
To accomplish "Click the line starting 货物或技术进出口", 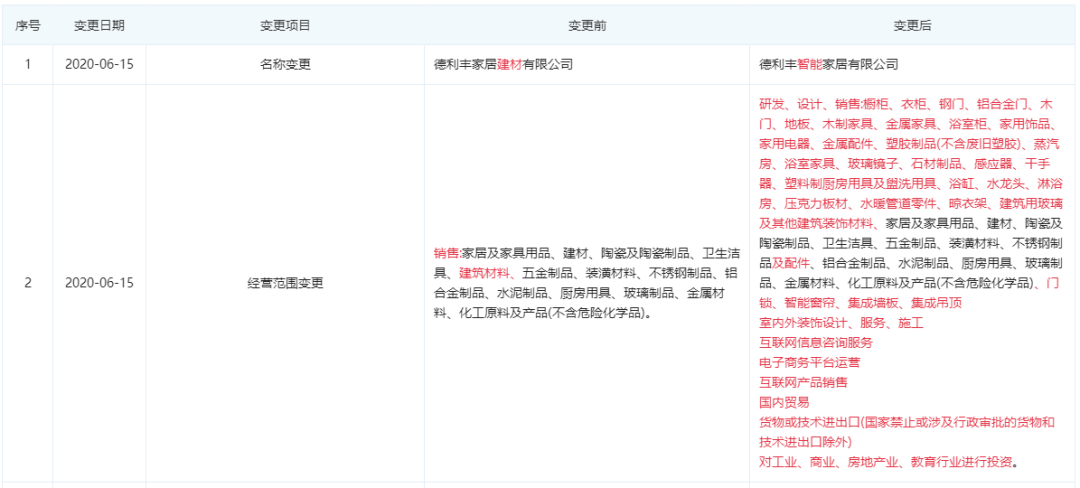I will (907, 422).
